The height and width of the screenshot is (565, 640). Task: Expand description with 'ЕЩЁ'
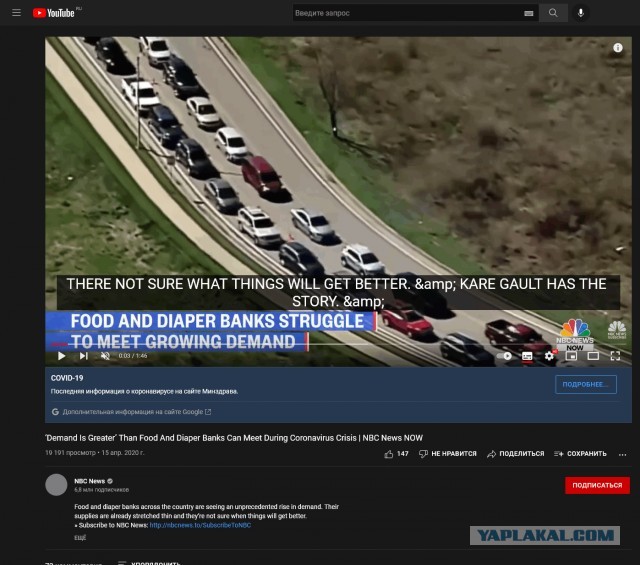point(80,538)
